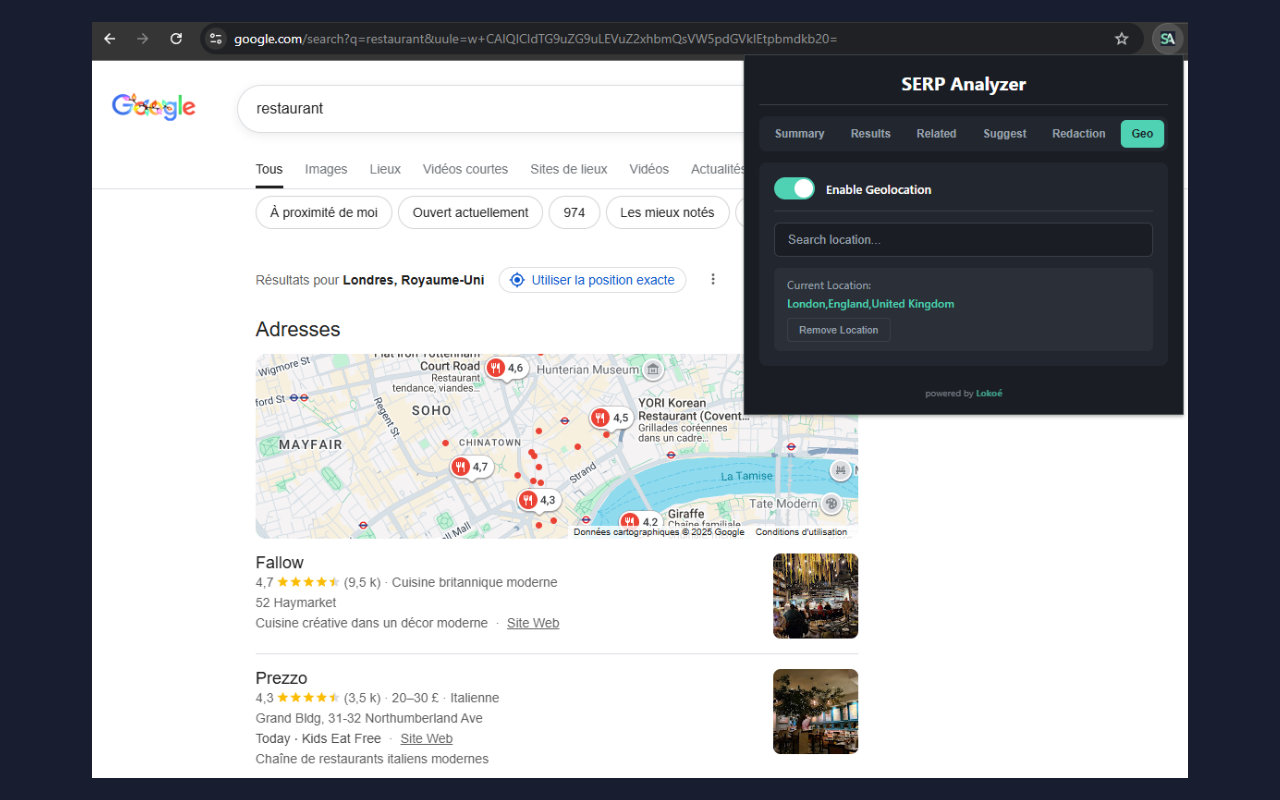Open the Summary tab
Image resolution: width=1280 pixels, height=800 pixels.
click(x=799, y=133)
